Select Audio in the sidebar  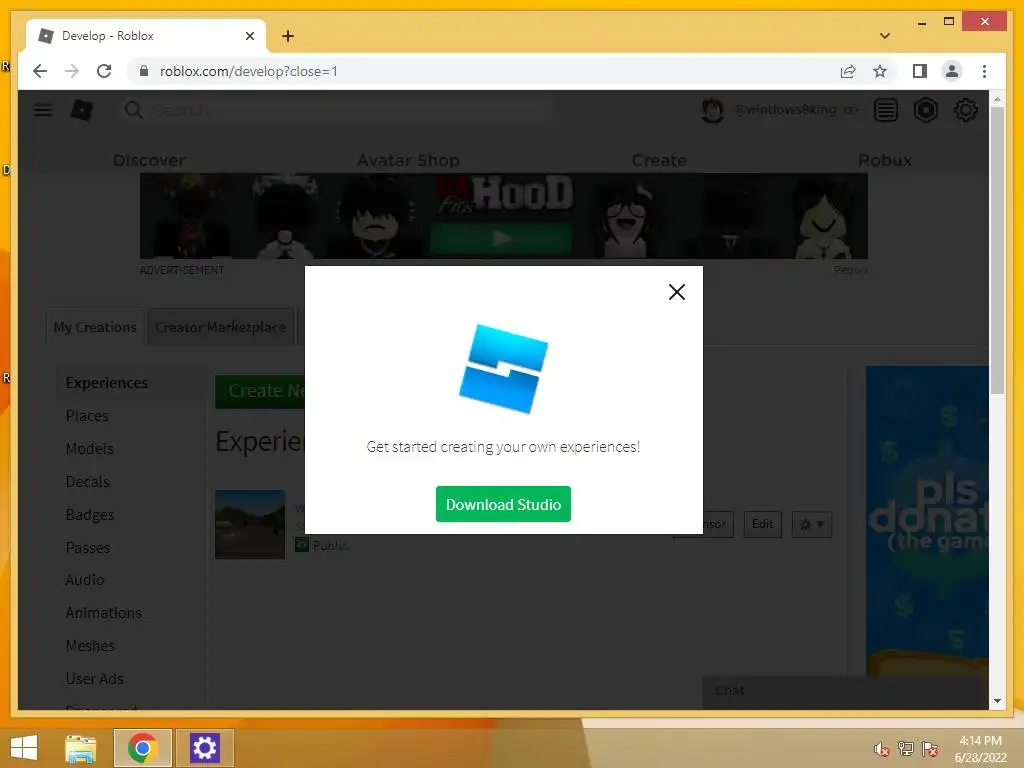click(84, 580)
